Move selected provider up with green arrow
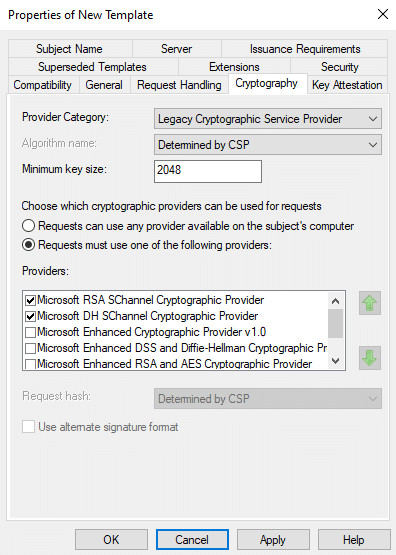396x555 pixels. pos(370,303)
